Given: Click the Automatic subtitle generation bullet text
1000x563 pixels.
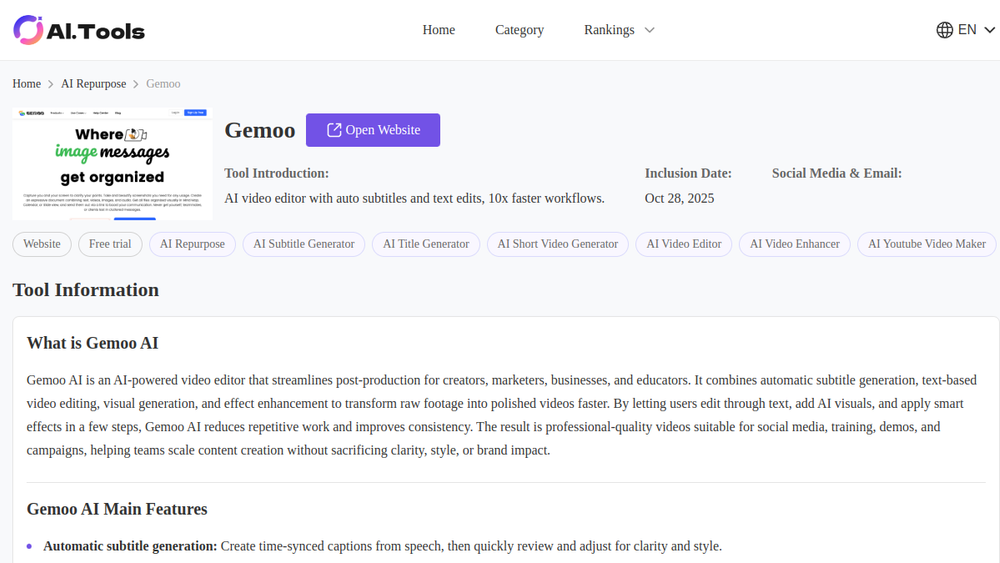Looking at the screenshot, I should coord(383,546).
